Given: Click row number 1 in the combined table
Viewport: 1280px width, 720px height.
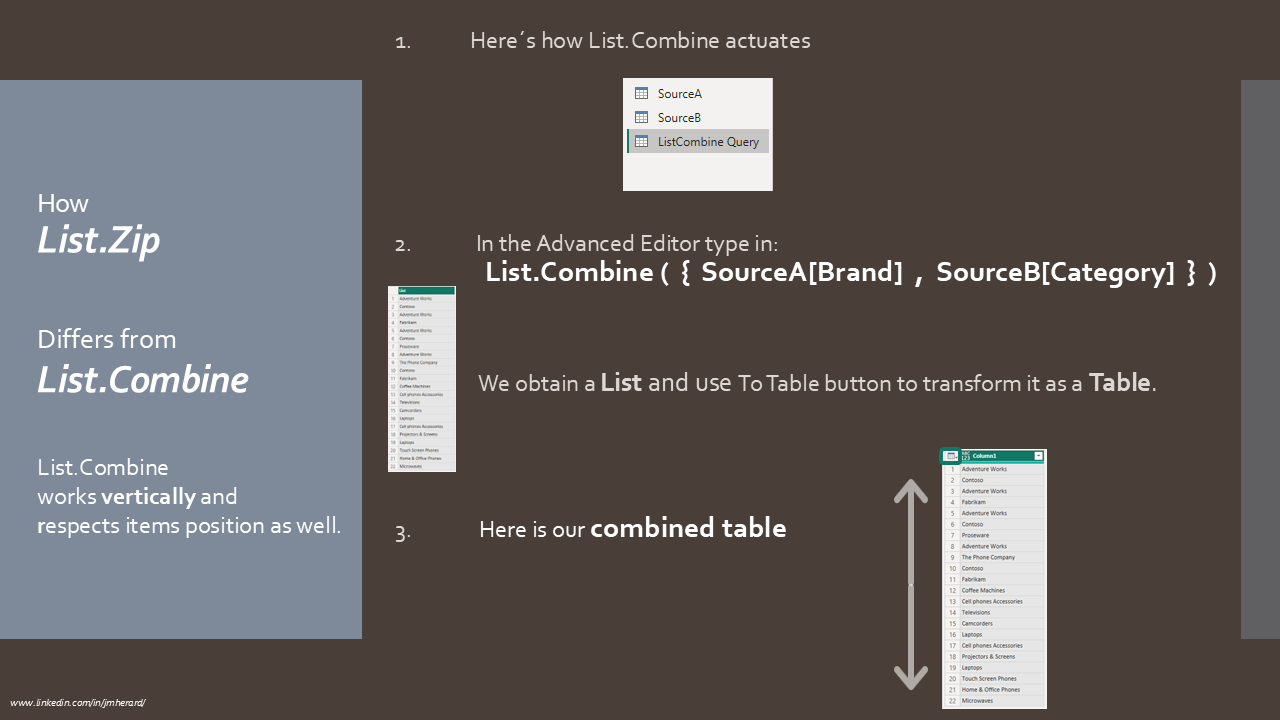Looking at the screenshot, I should click(952, 468).
